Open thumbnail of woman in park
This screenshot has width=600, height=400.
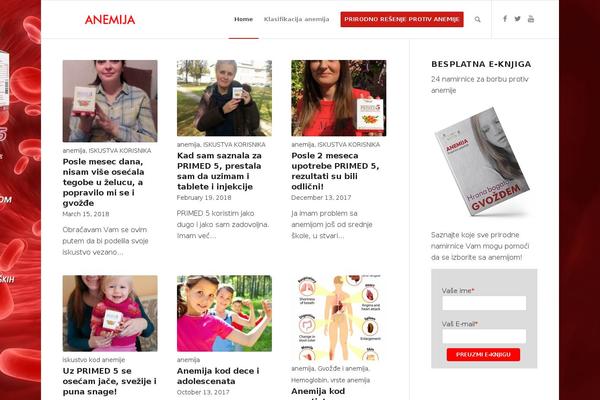[224, 98]
